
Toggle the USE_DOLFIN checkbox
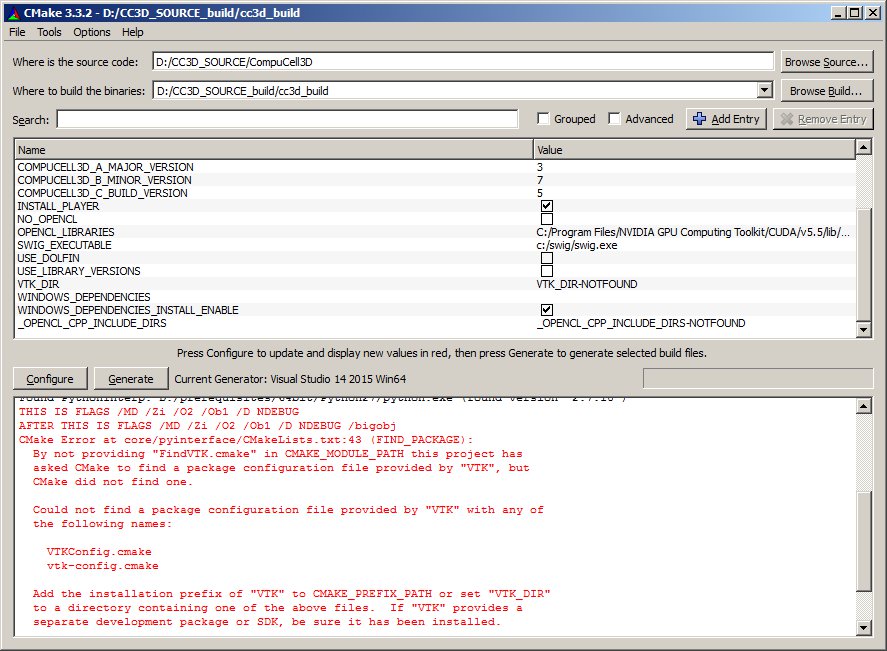pos(547,258)
